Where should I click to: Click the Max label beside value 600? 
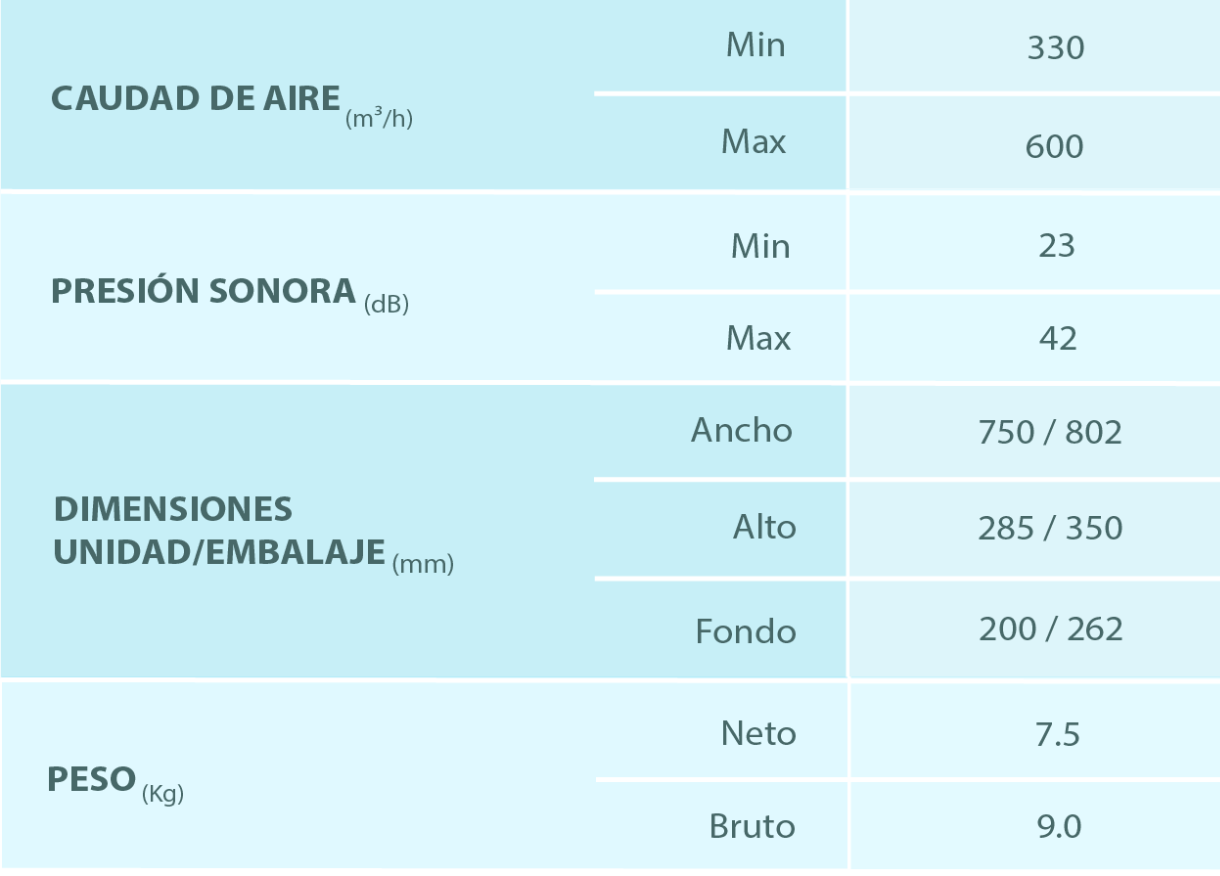753,142
